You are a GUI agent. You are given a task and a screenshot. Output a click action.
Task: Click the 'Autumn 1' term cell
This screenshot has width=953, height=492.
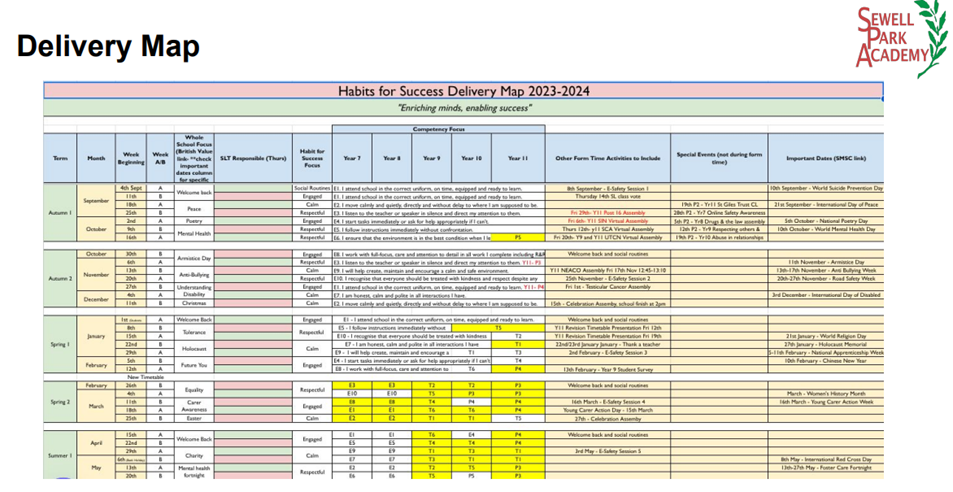pyautogui.click(x=60, y=213)
